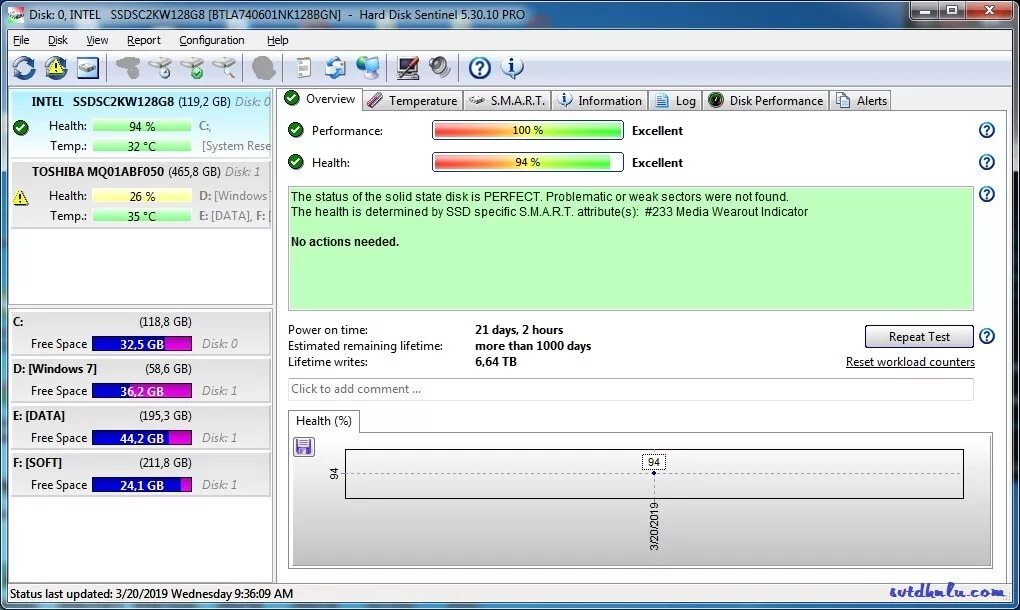Click the F: [SOFT] free space 24,1 GB bar
This screenshot has width=1020, height=610.
coord(142,484)
